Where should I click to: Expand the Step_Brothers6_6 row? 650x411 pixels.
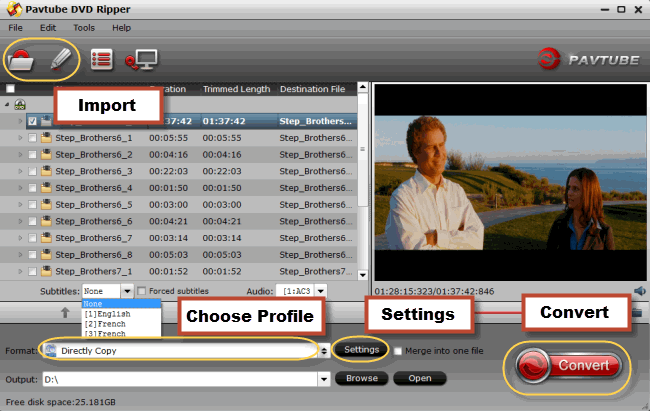20,221
